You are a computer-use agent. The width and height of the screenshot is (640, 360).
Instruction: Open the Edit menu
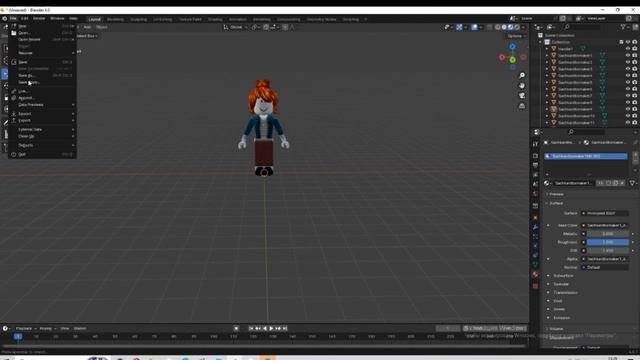25,19
